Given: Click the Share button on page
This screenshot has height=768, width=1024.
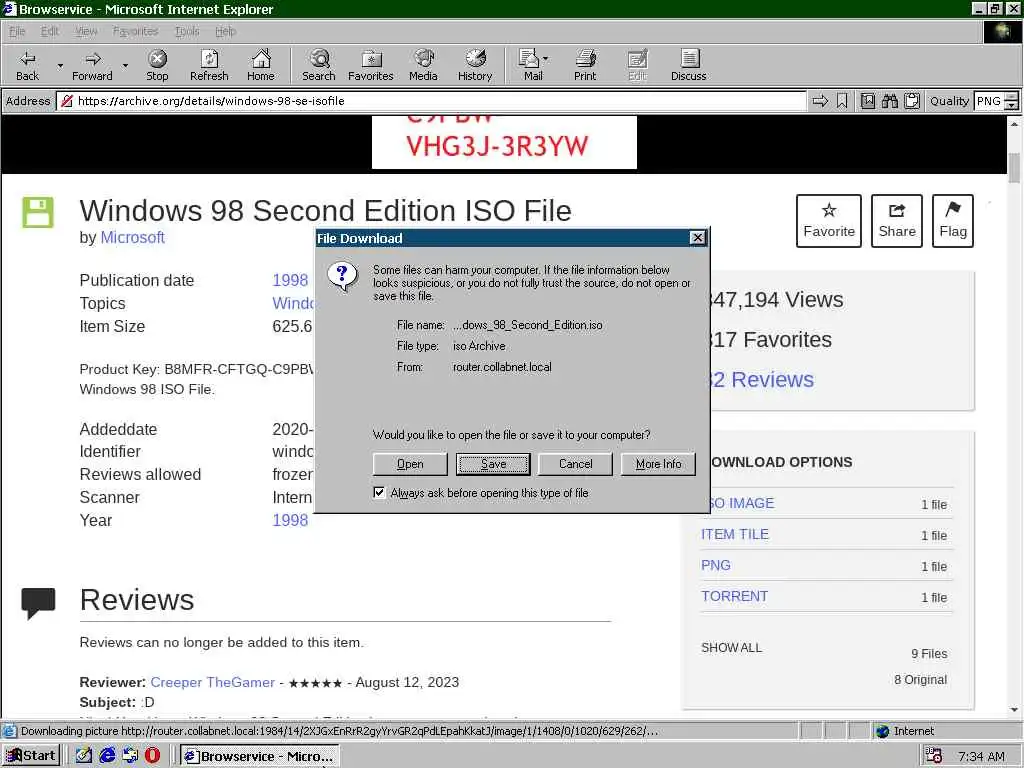Looking at the screenshot, I should pyautogui.click(x=897, y=221).
